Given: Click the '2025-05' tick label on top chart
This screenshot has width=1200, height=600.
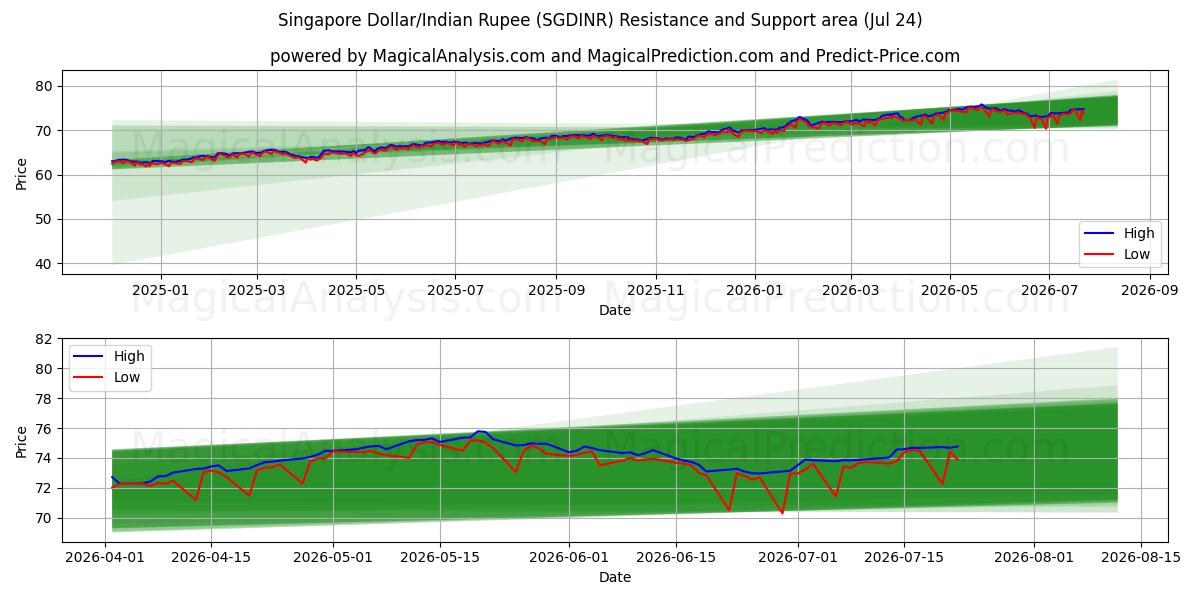Looking at the screenshot, I should coord(356,290).
